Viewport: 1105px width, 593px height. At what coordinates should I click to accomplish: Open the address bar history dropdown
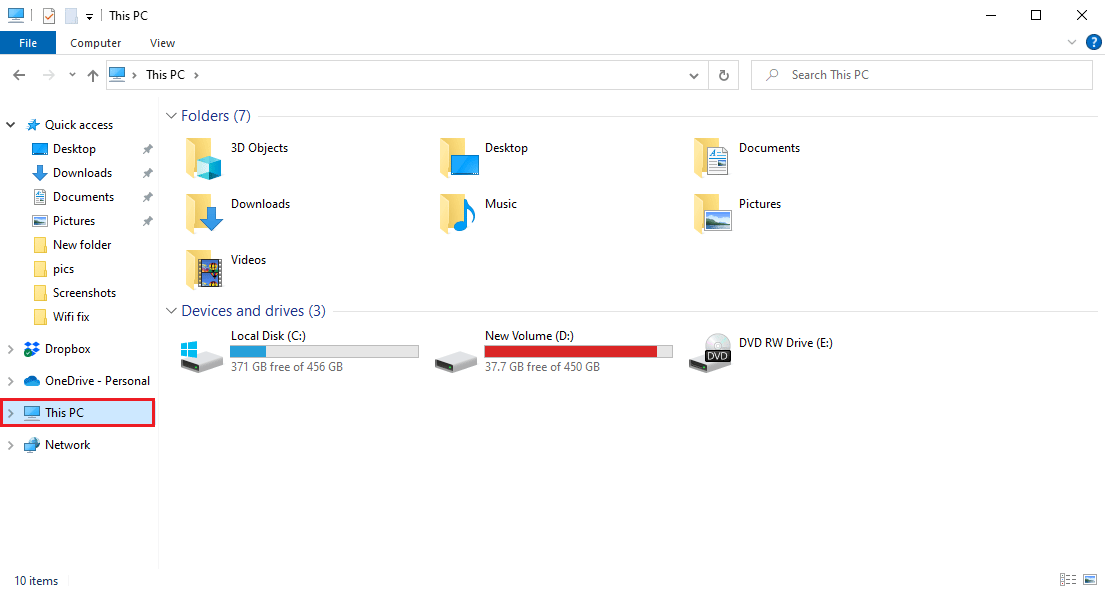tap(693, 75)
